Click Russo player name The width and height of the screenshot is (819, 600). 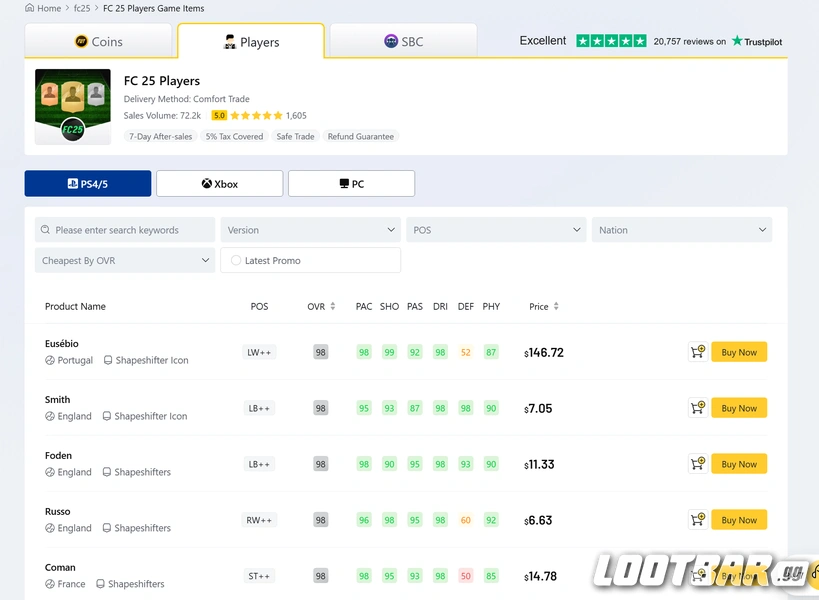pyautogui.click(x=57, y=511)
